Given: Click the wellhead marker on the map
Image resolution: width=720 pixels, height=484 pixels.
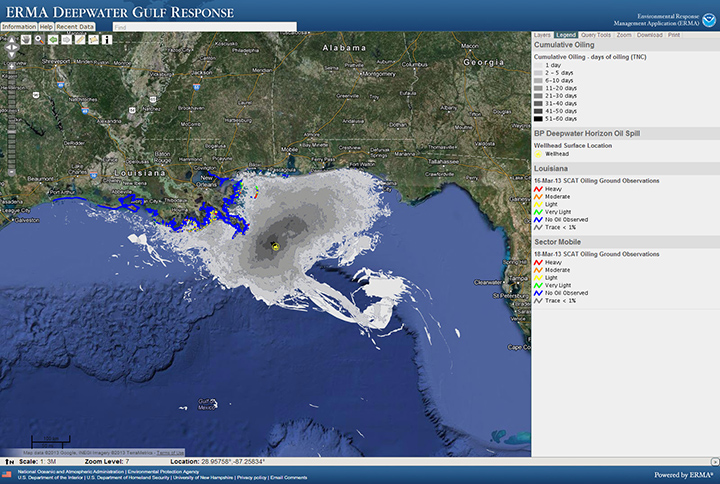Looking at the screenshot, I should pyautogui.click(x=276, y=247).
